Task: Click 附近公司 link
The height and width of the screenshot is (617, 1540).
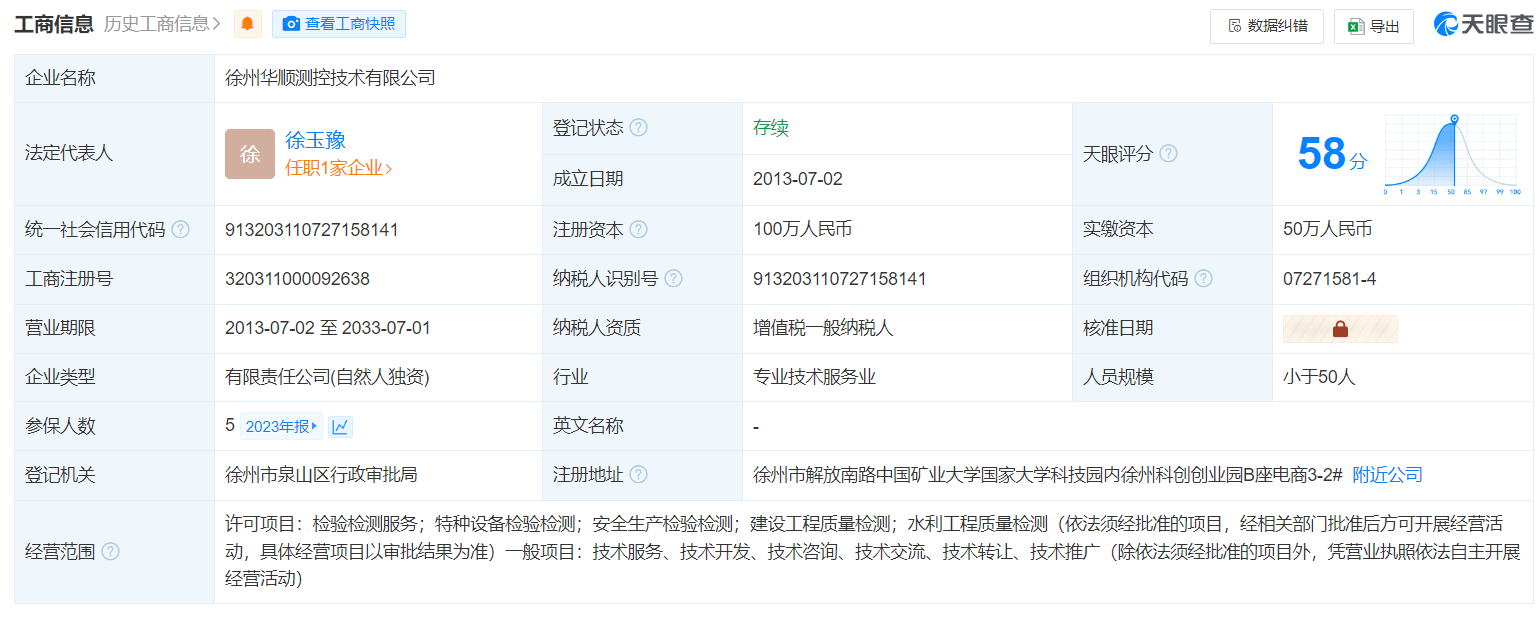Action: pyautogui.click(x=1387, y=475)
